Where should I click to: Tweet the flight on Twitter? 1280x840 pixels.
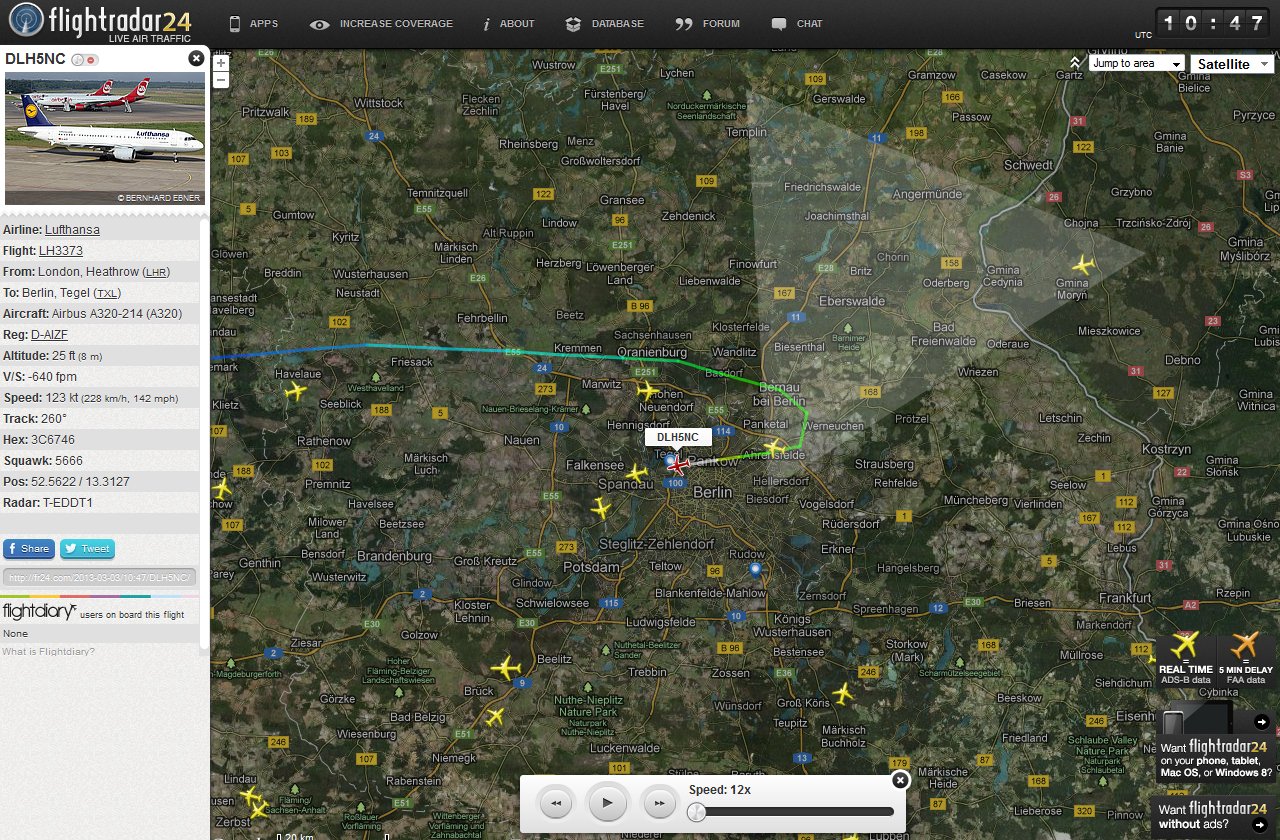pyautogui.click(x=87, y=548)
